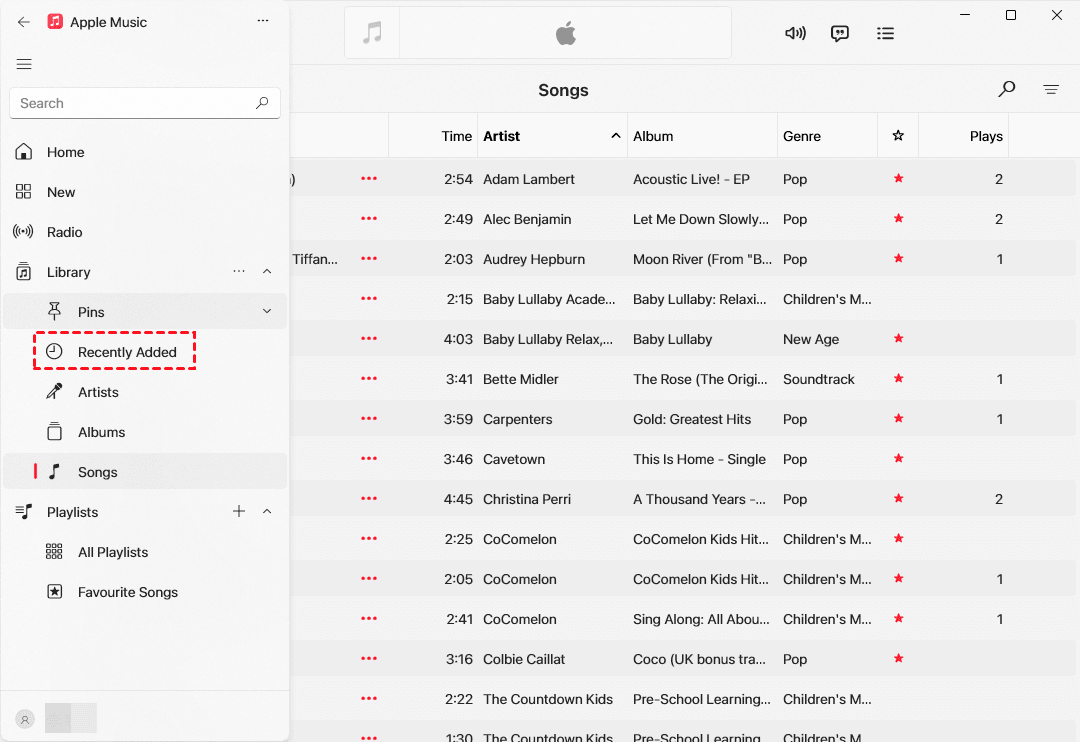Open more options for Carpenters song
The image size is (1080, 742).
tap(369, 418)
